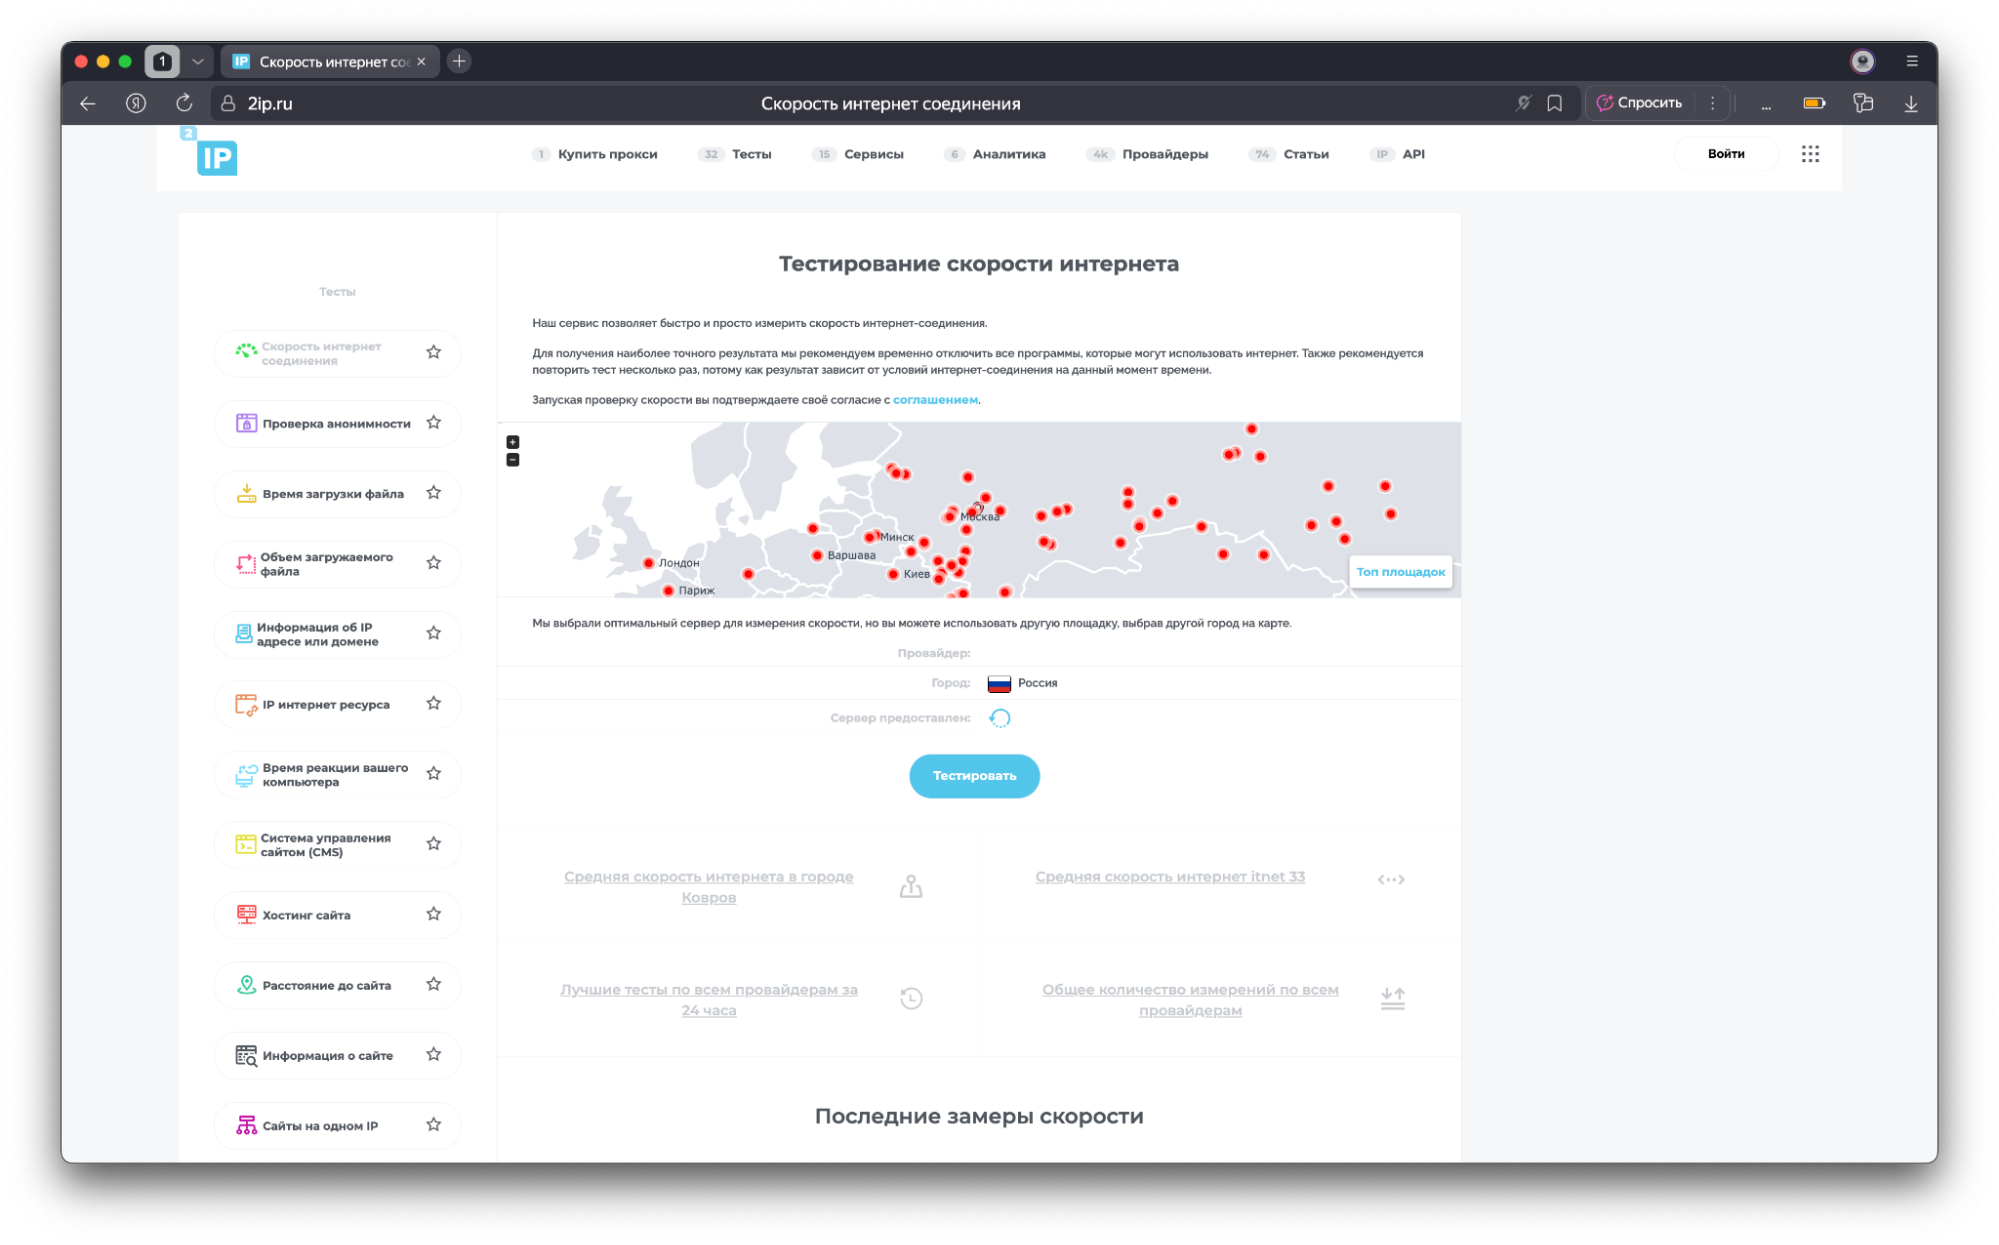Open the Сервисы navigation menu
1999x1245 pixels.
click(x=873, y=154)
